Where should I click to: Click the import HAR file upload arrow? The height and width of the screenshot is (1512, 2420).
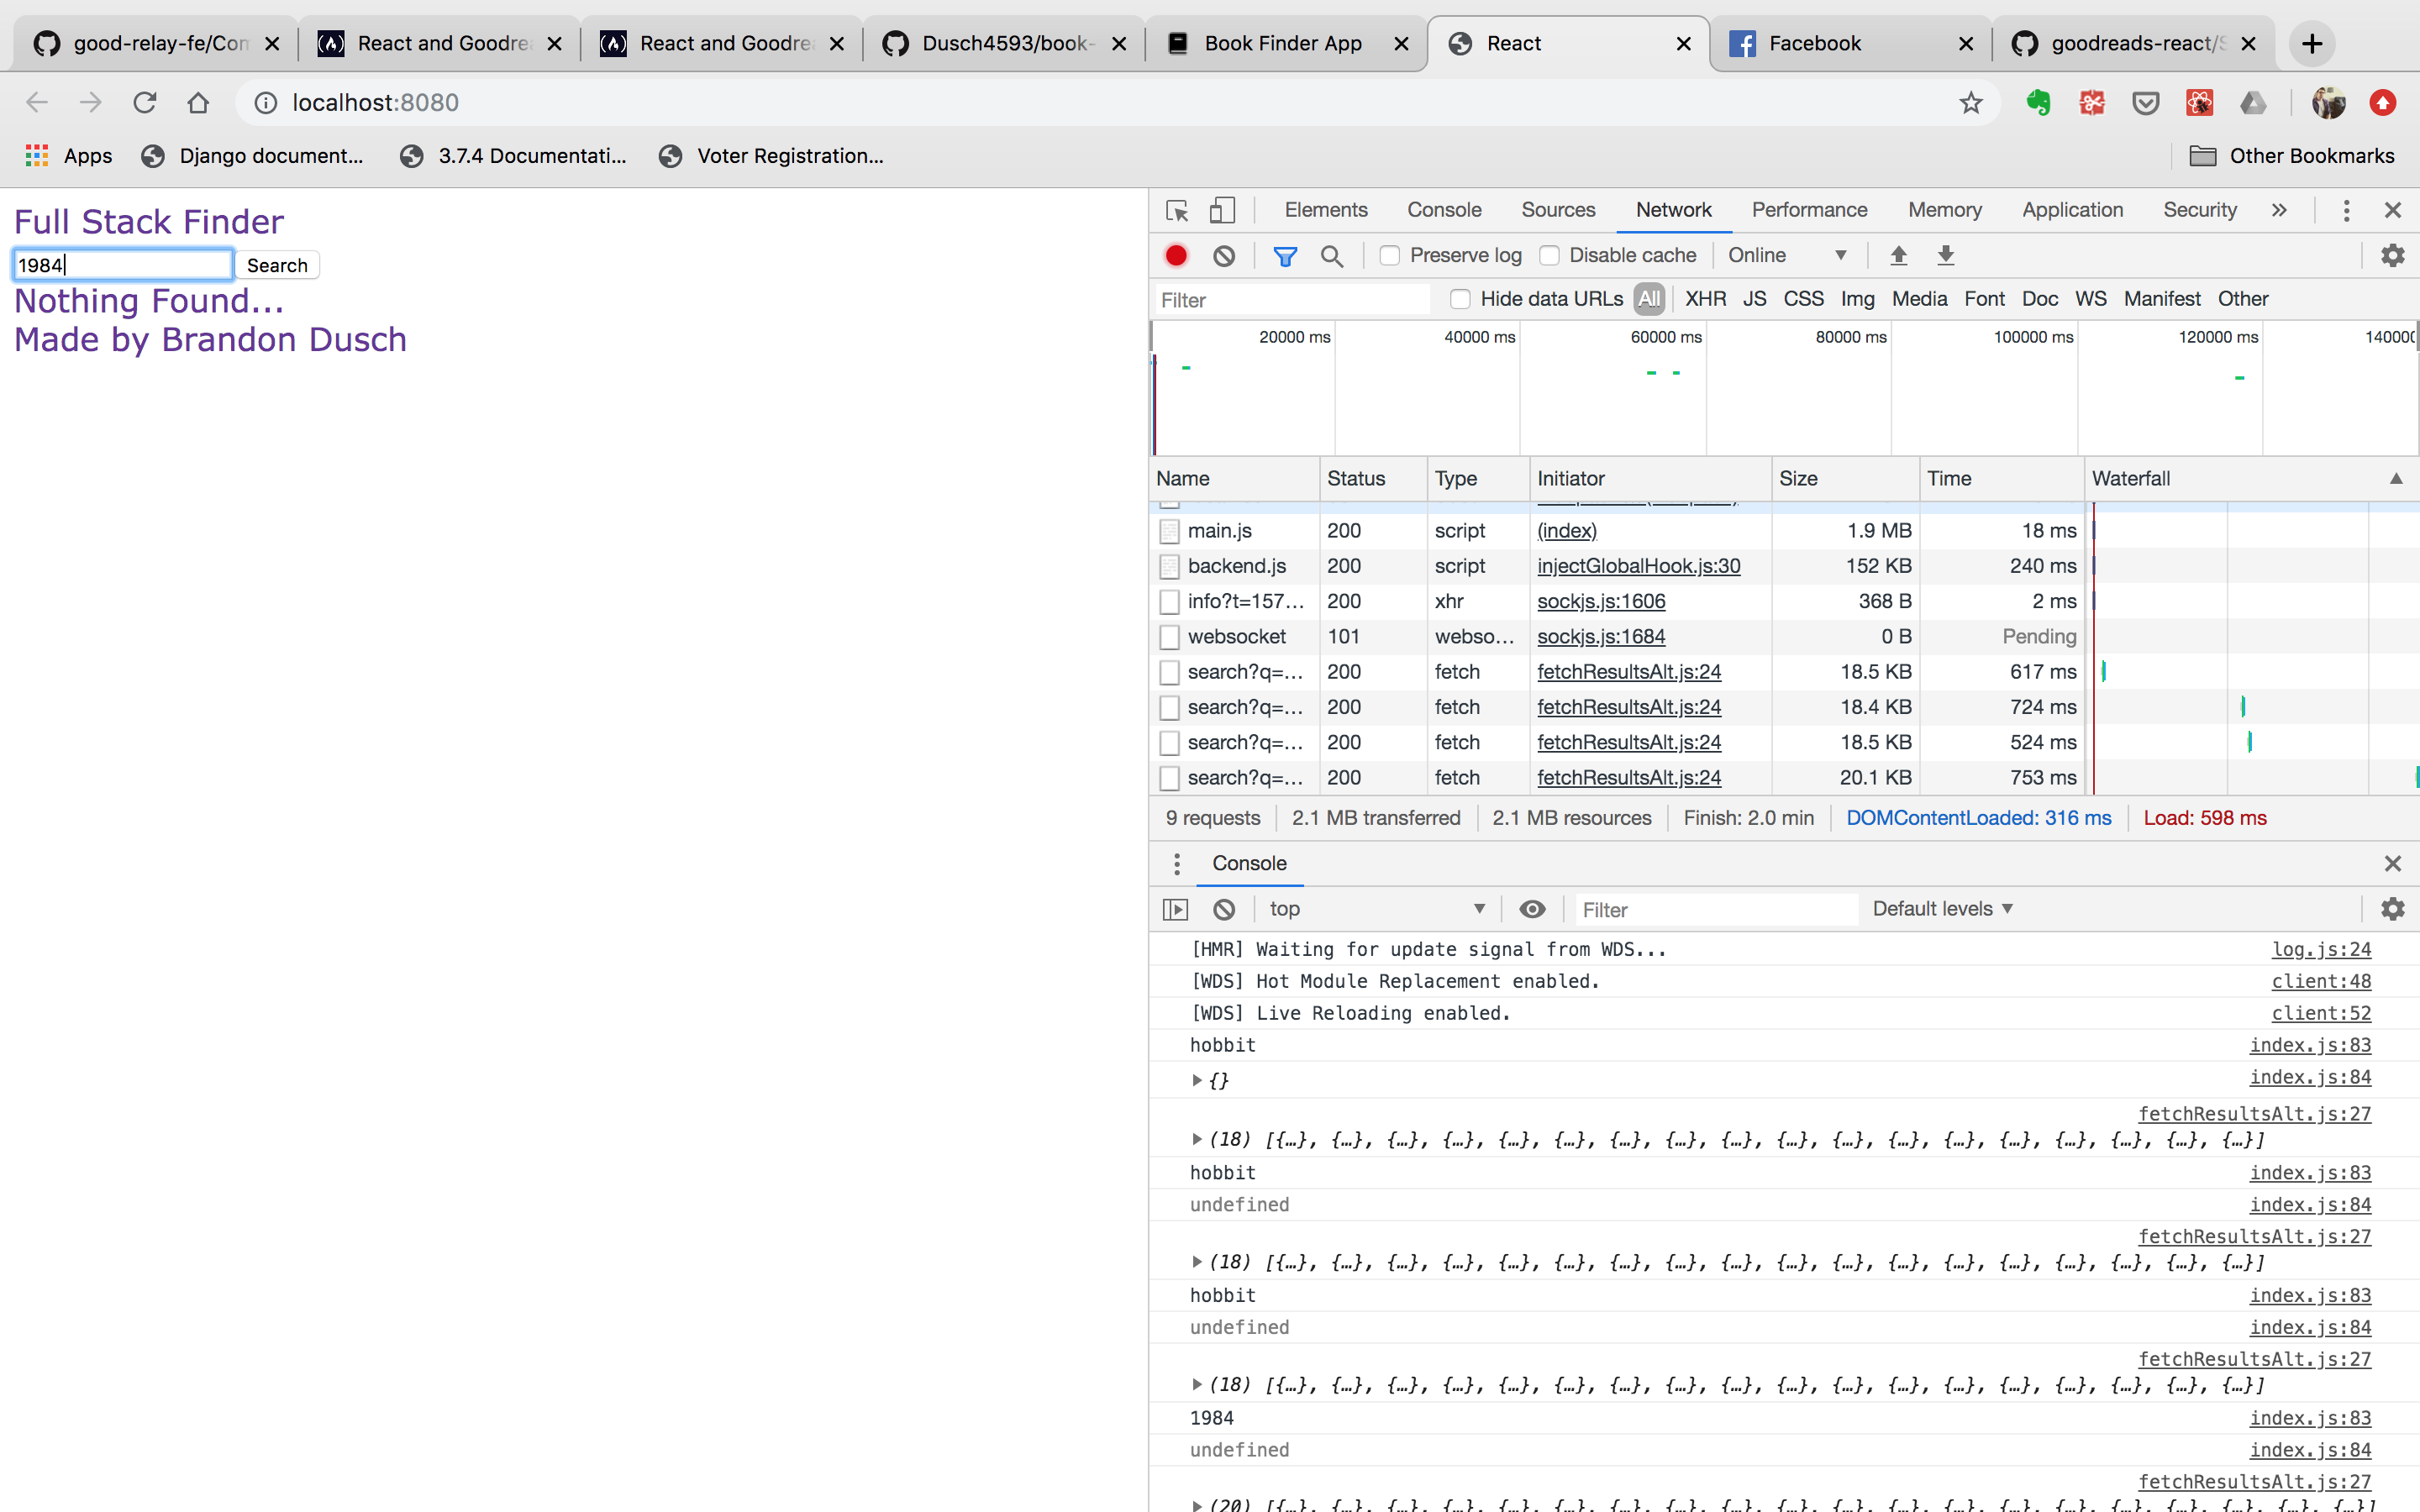point(1898,256)
